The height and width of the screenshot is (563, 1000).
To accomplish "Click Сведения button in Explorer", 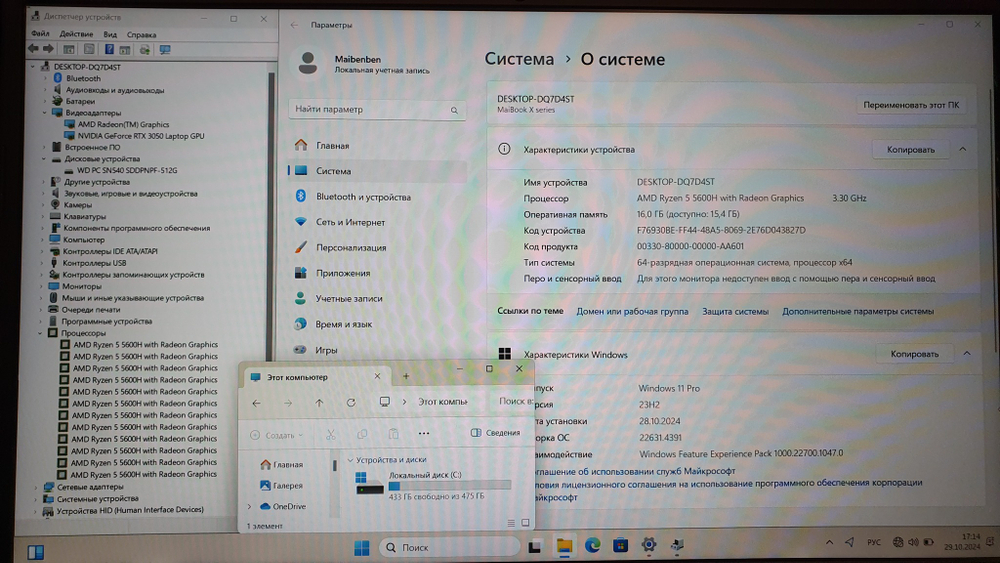I will tap(496, 433).
